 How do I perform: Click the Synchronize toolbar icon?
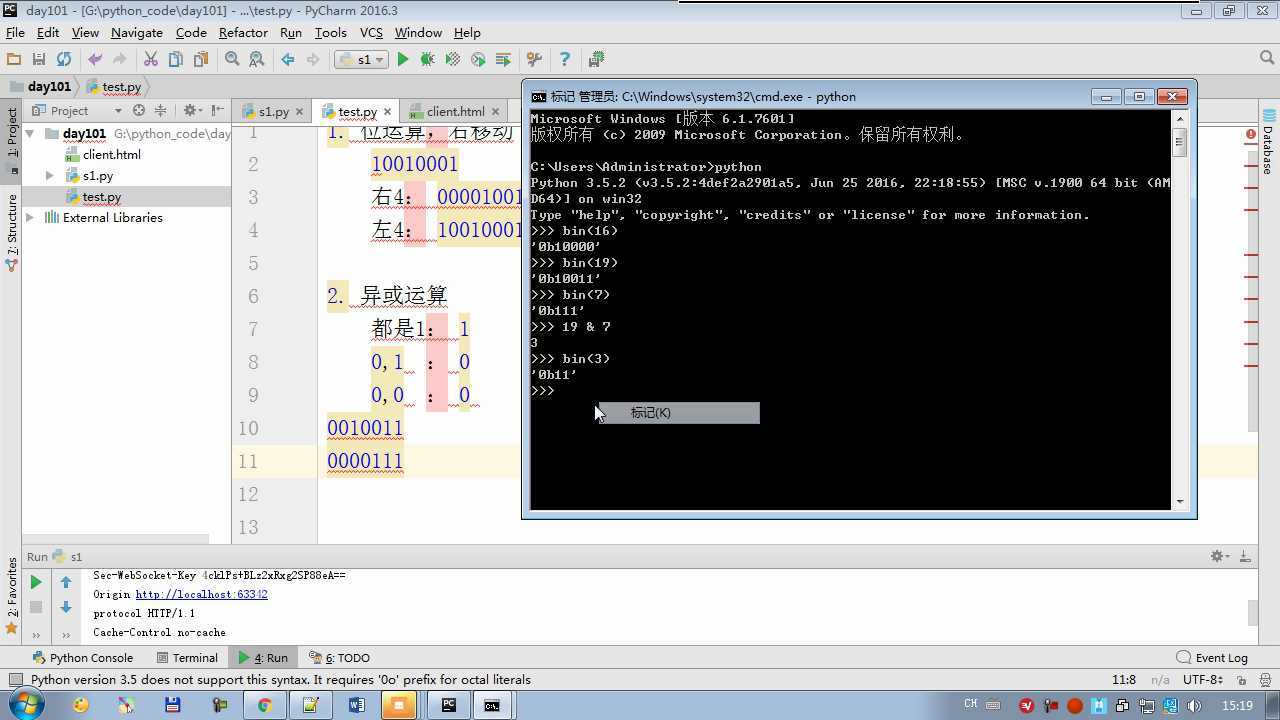coord(64,60)
